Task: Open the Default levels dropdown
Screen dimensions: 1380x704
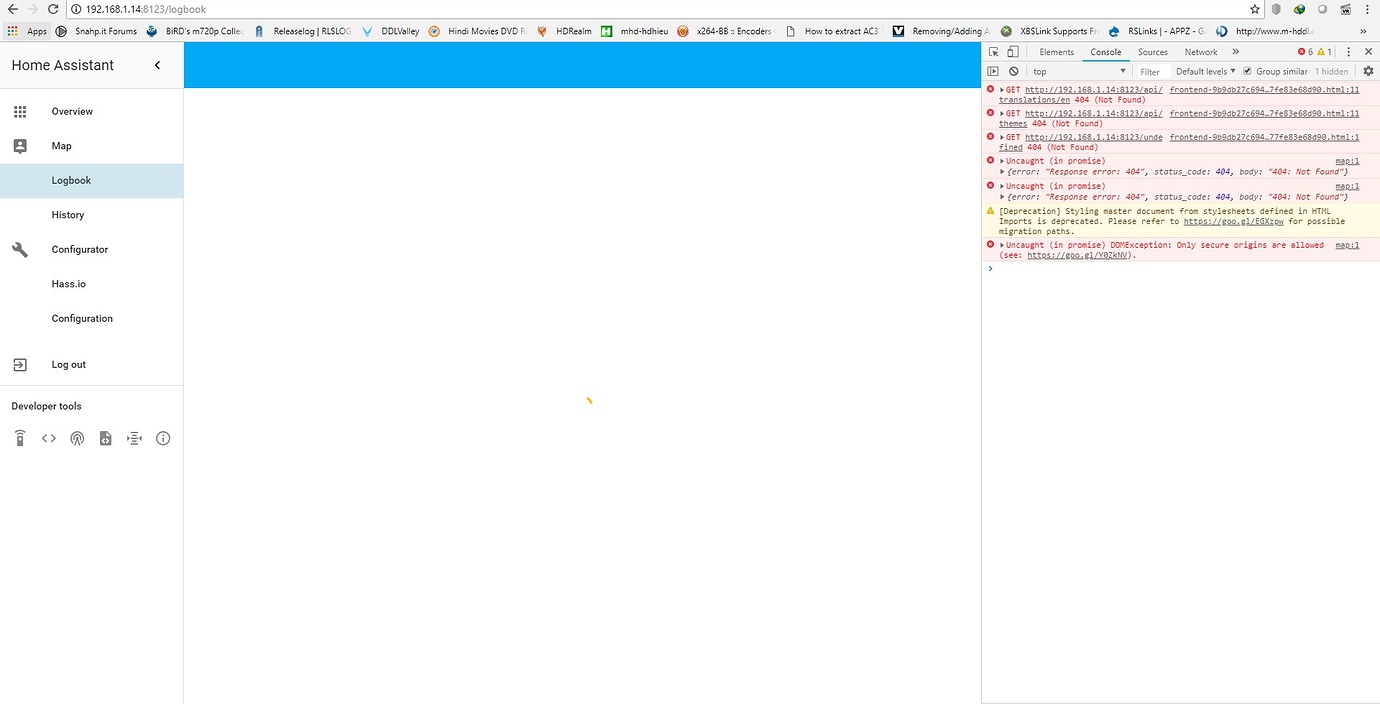Action: coord(1203,71)
